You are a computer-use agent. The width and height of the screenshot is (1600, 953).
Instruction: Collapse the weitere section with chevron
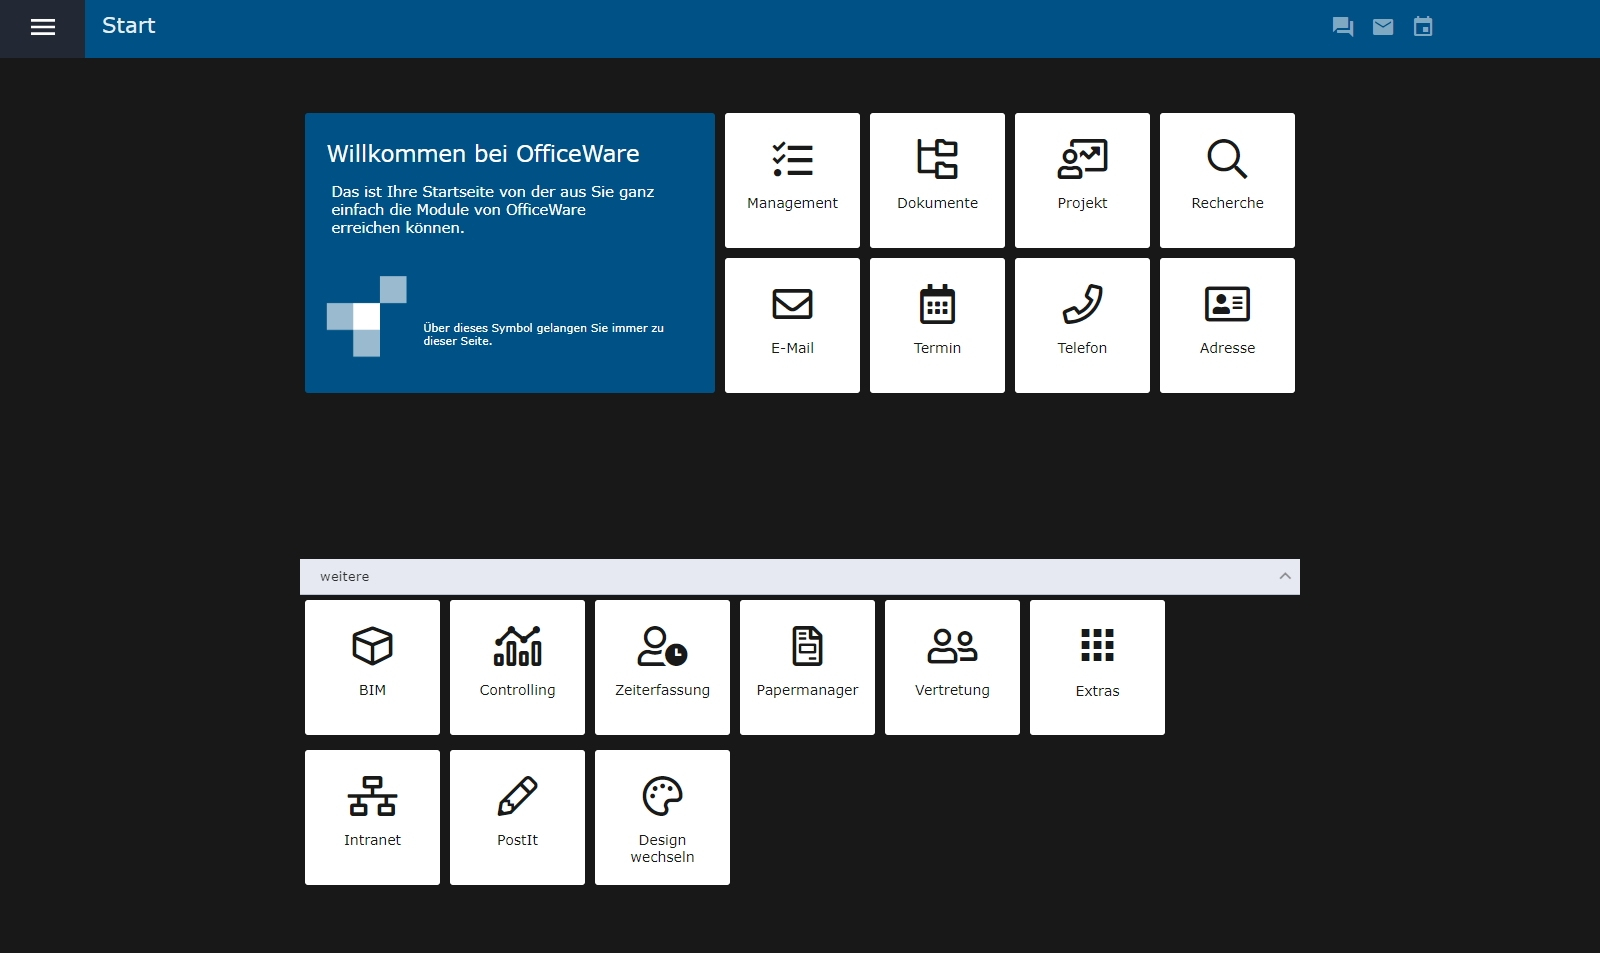click(1285, 576)
